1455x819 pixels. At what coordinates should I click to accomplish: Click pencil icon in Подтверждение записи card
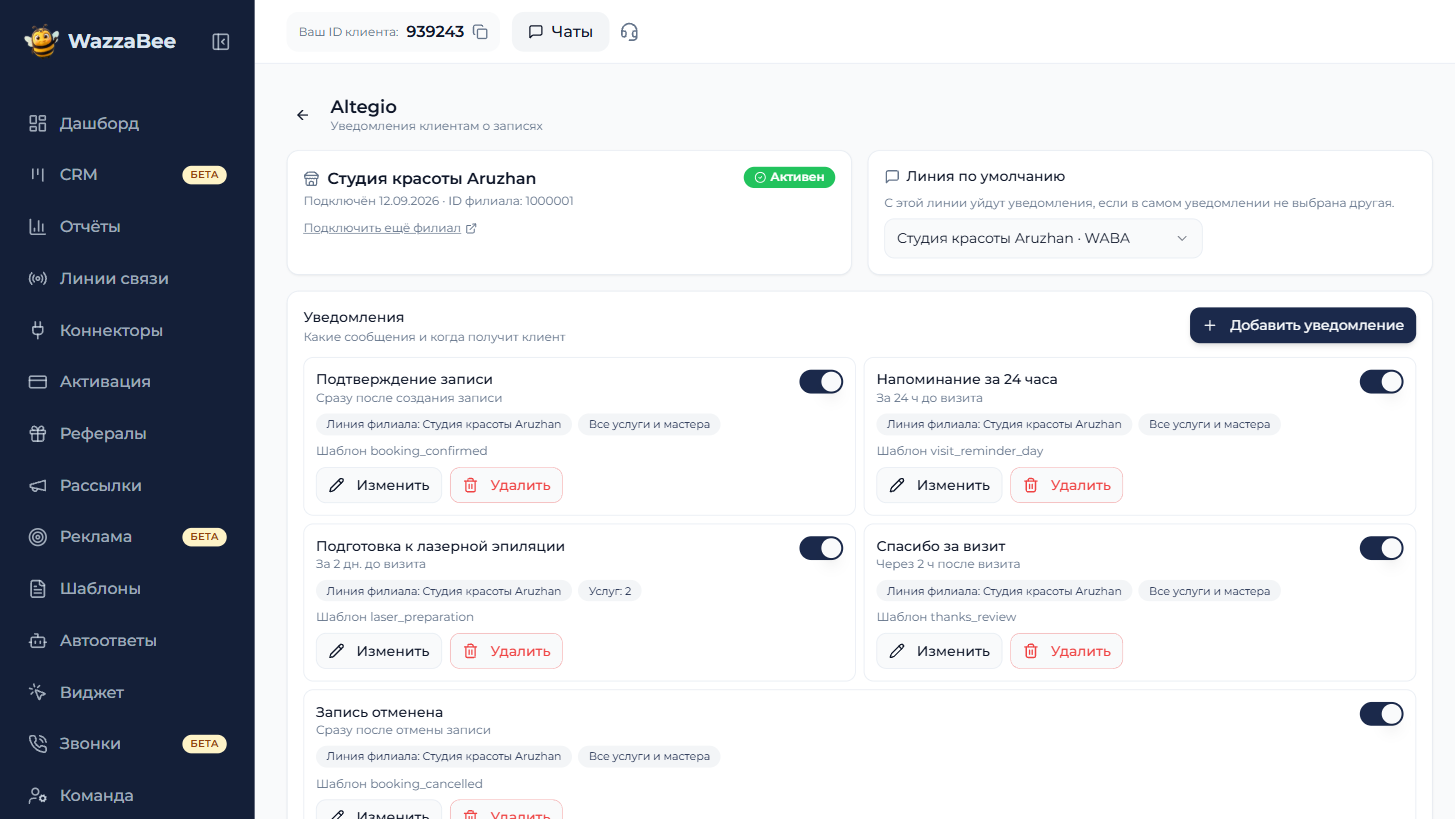click(337, 485)
